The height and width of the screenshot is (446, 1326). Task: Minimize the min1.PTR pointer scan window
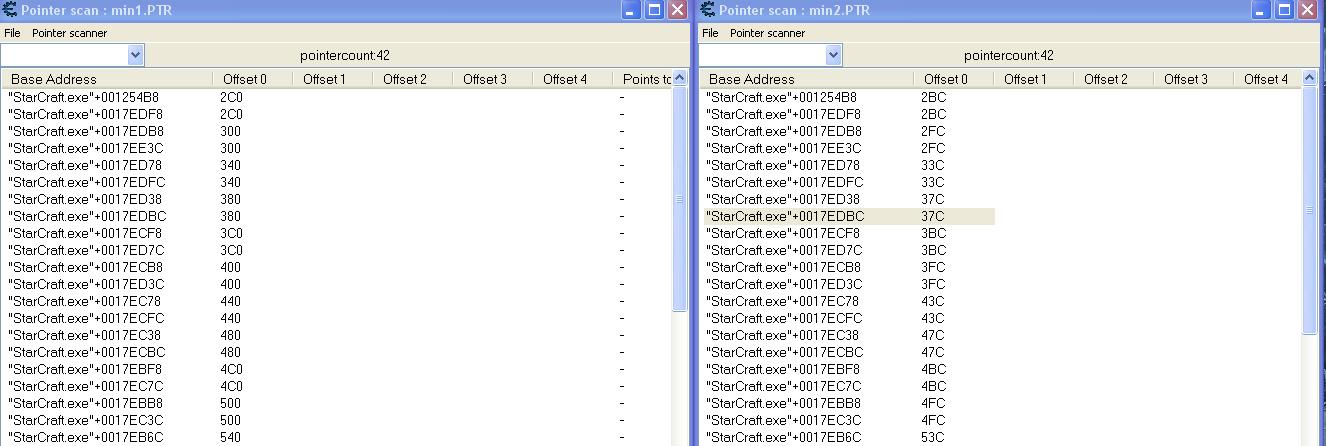(631, 10)
